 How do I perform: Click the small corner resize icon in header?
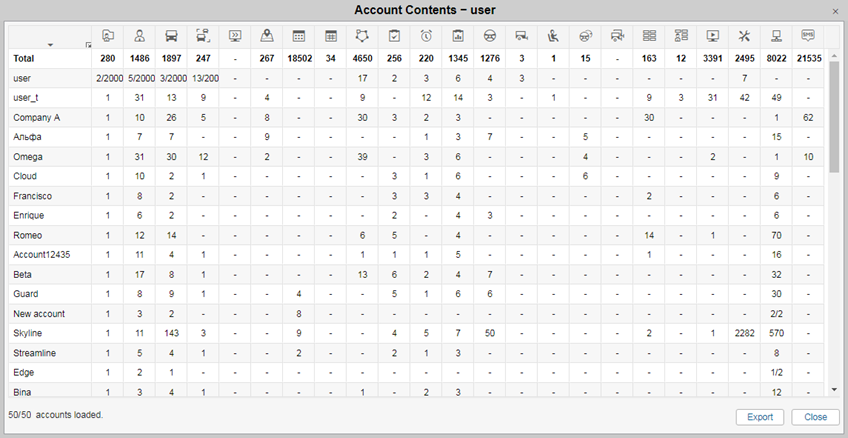pyautogui.click(x=88, y=46)
